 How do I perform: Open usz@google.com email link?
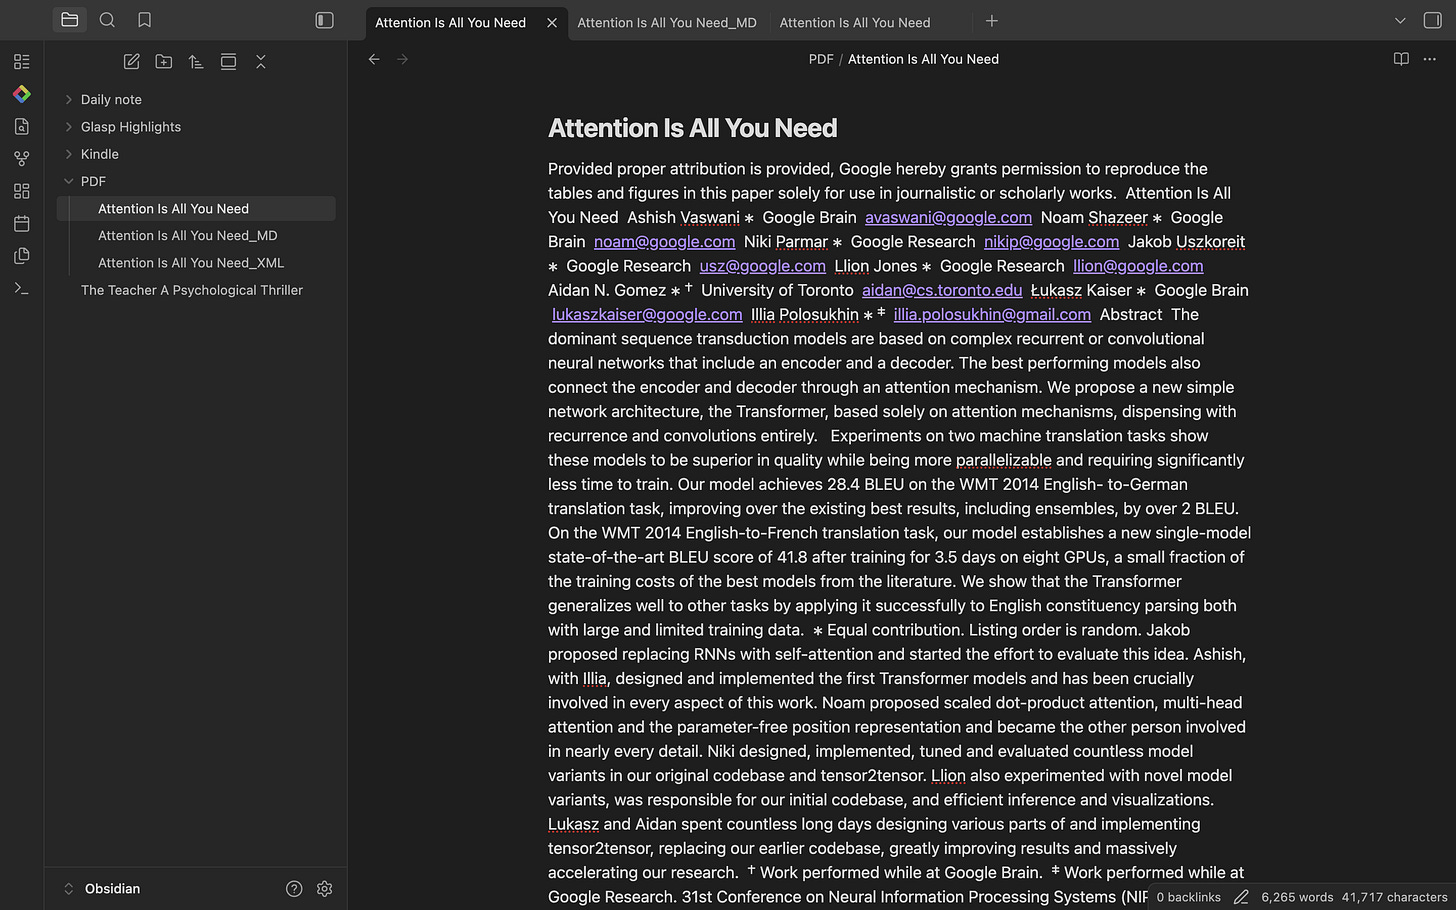coord(762,266)
